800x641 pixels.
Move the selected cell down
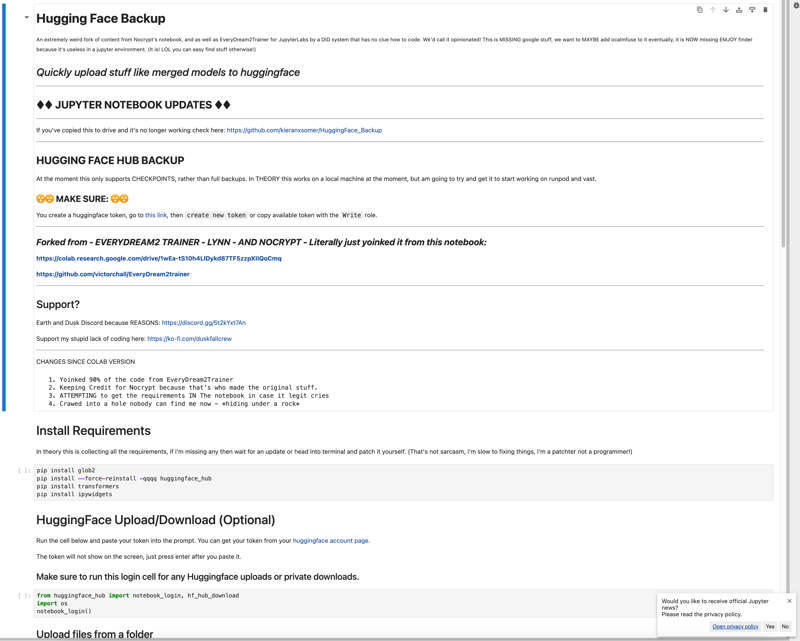pos(726,10)
